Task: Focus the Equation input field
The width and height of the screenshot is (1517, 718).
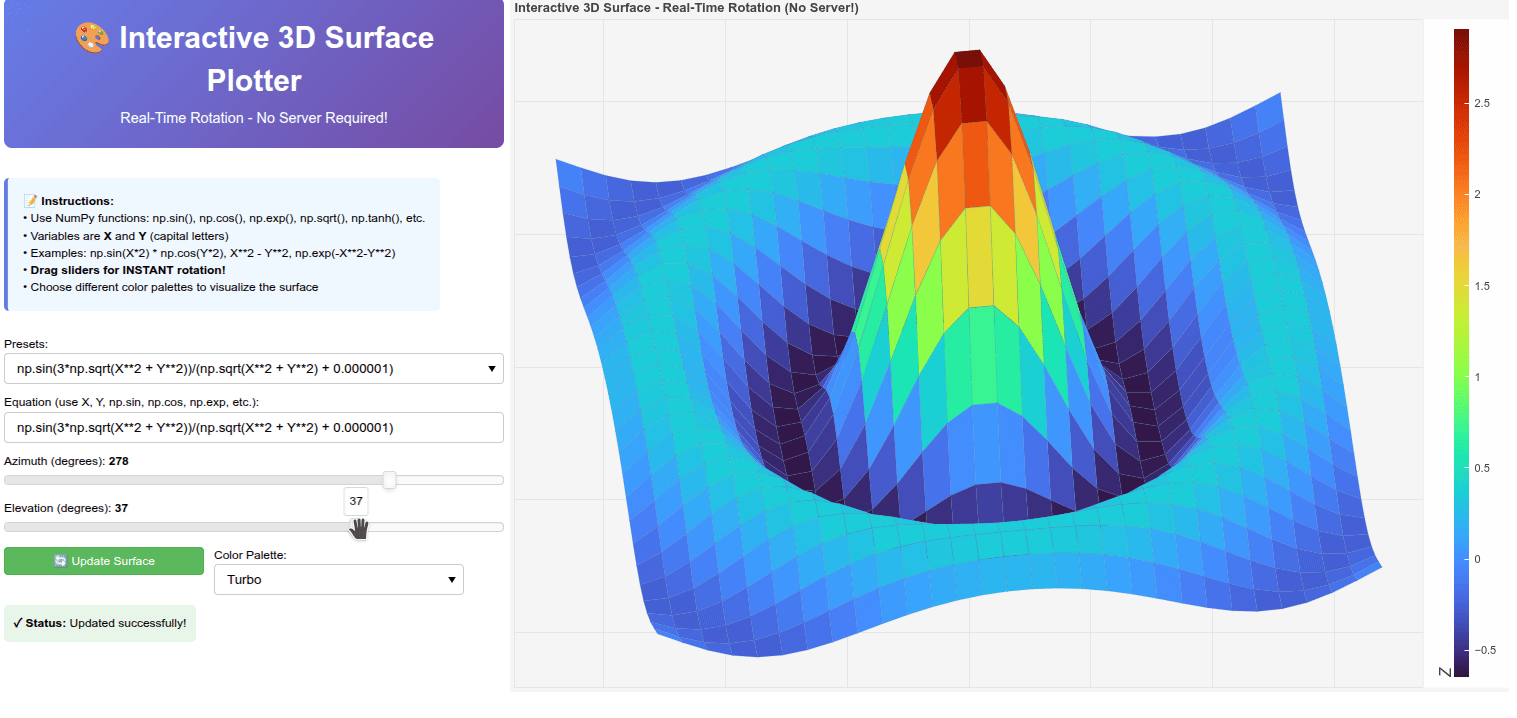Action: click(253, 428)
